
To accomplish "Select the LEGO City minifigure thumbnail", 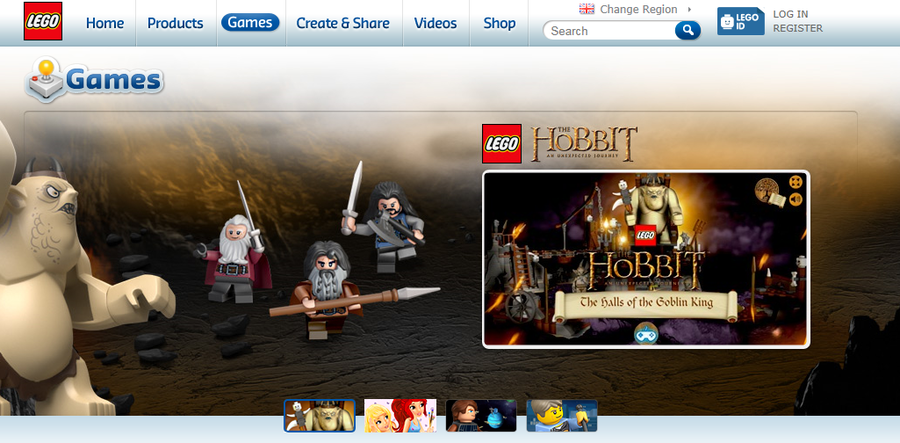I will [x=562, y=416].
